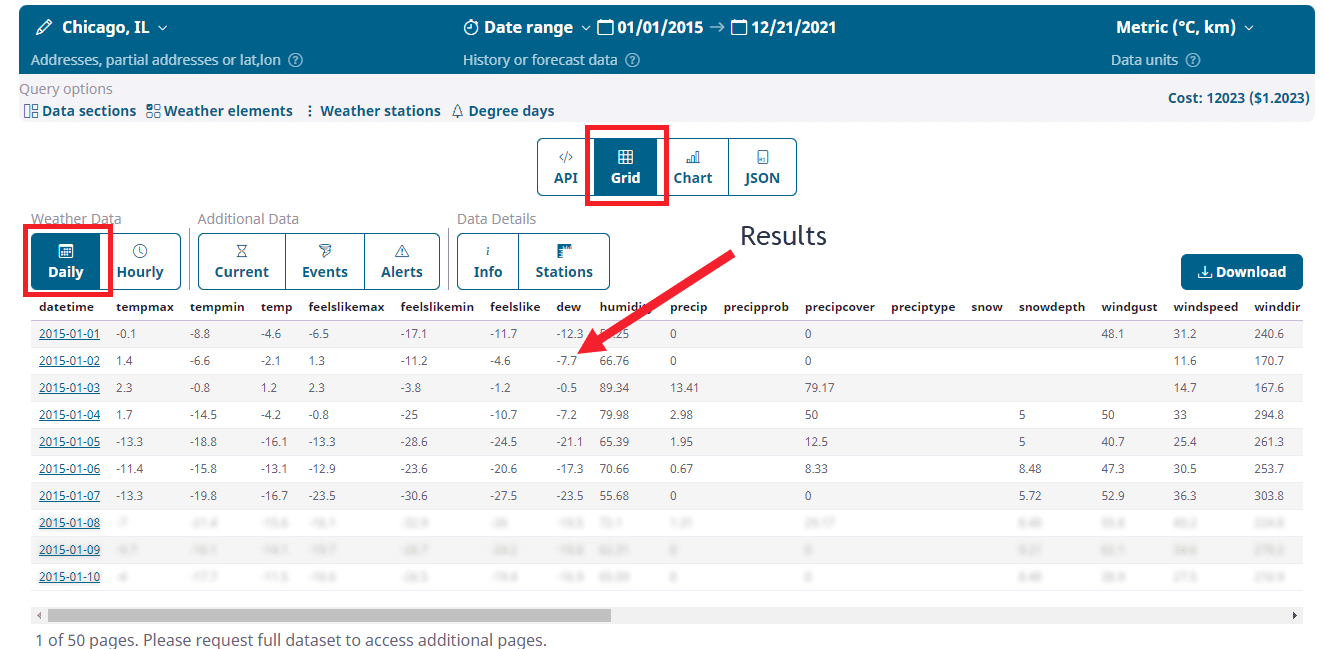Toggle Hourly weather data view
The height and width of the screenshot is (649, 1324).
[141, 261]
